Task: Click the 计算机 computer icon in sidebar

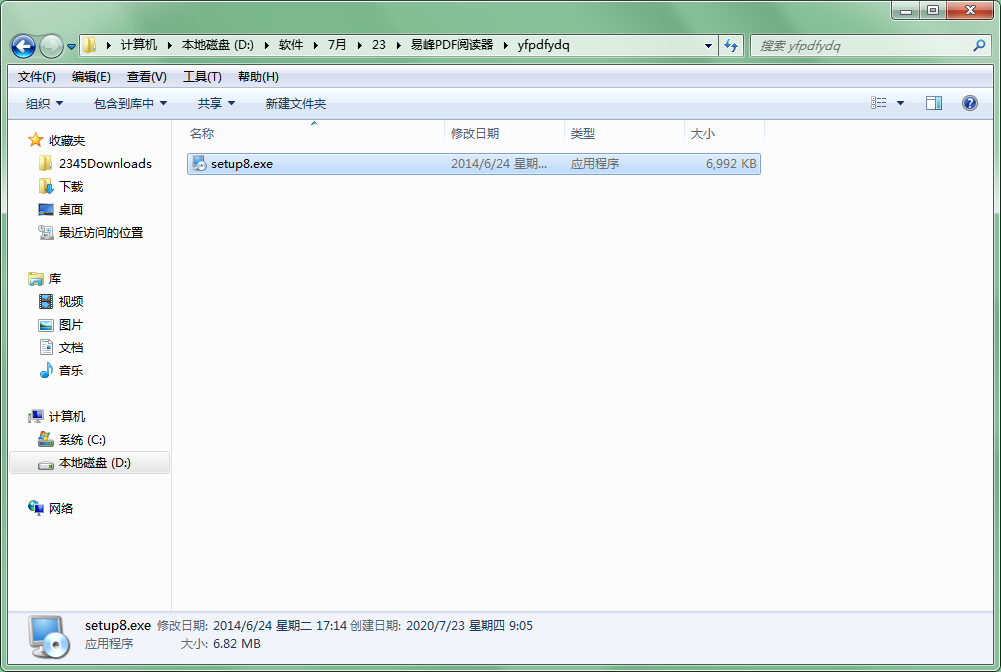Action: click(x=36, y=416)
